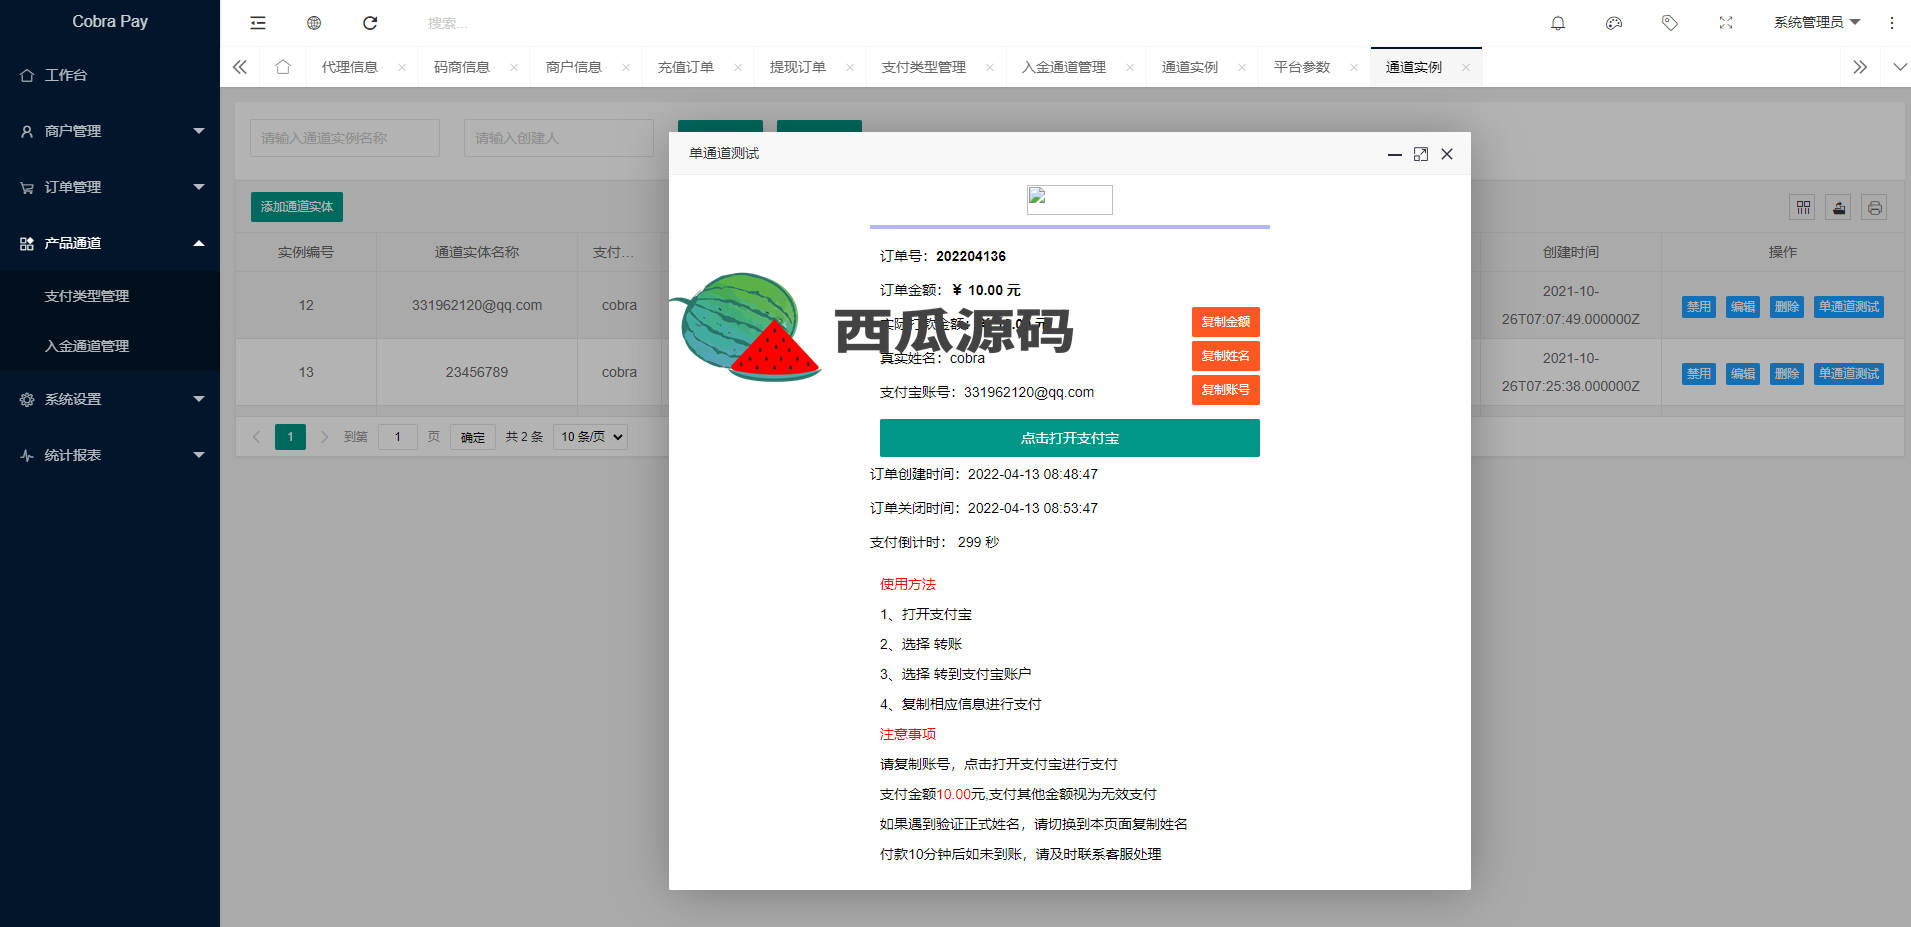Screen dimensions: 1911x927
Task: Click 点击打开支付宝 button
Action: coord(1070,438)
